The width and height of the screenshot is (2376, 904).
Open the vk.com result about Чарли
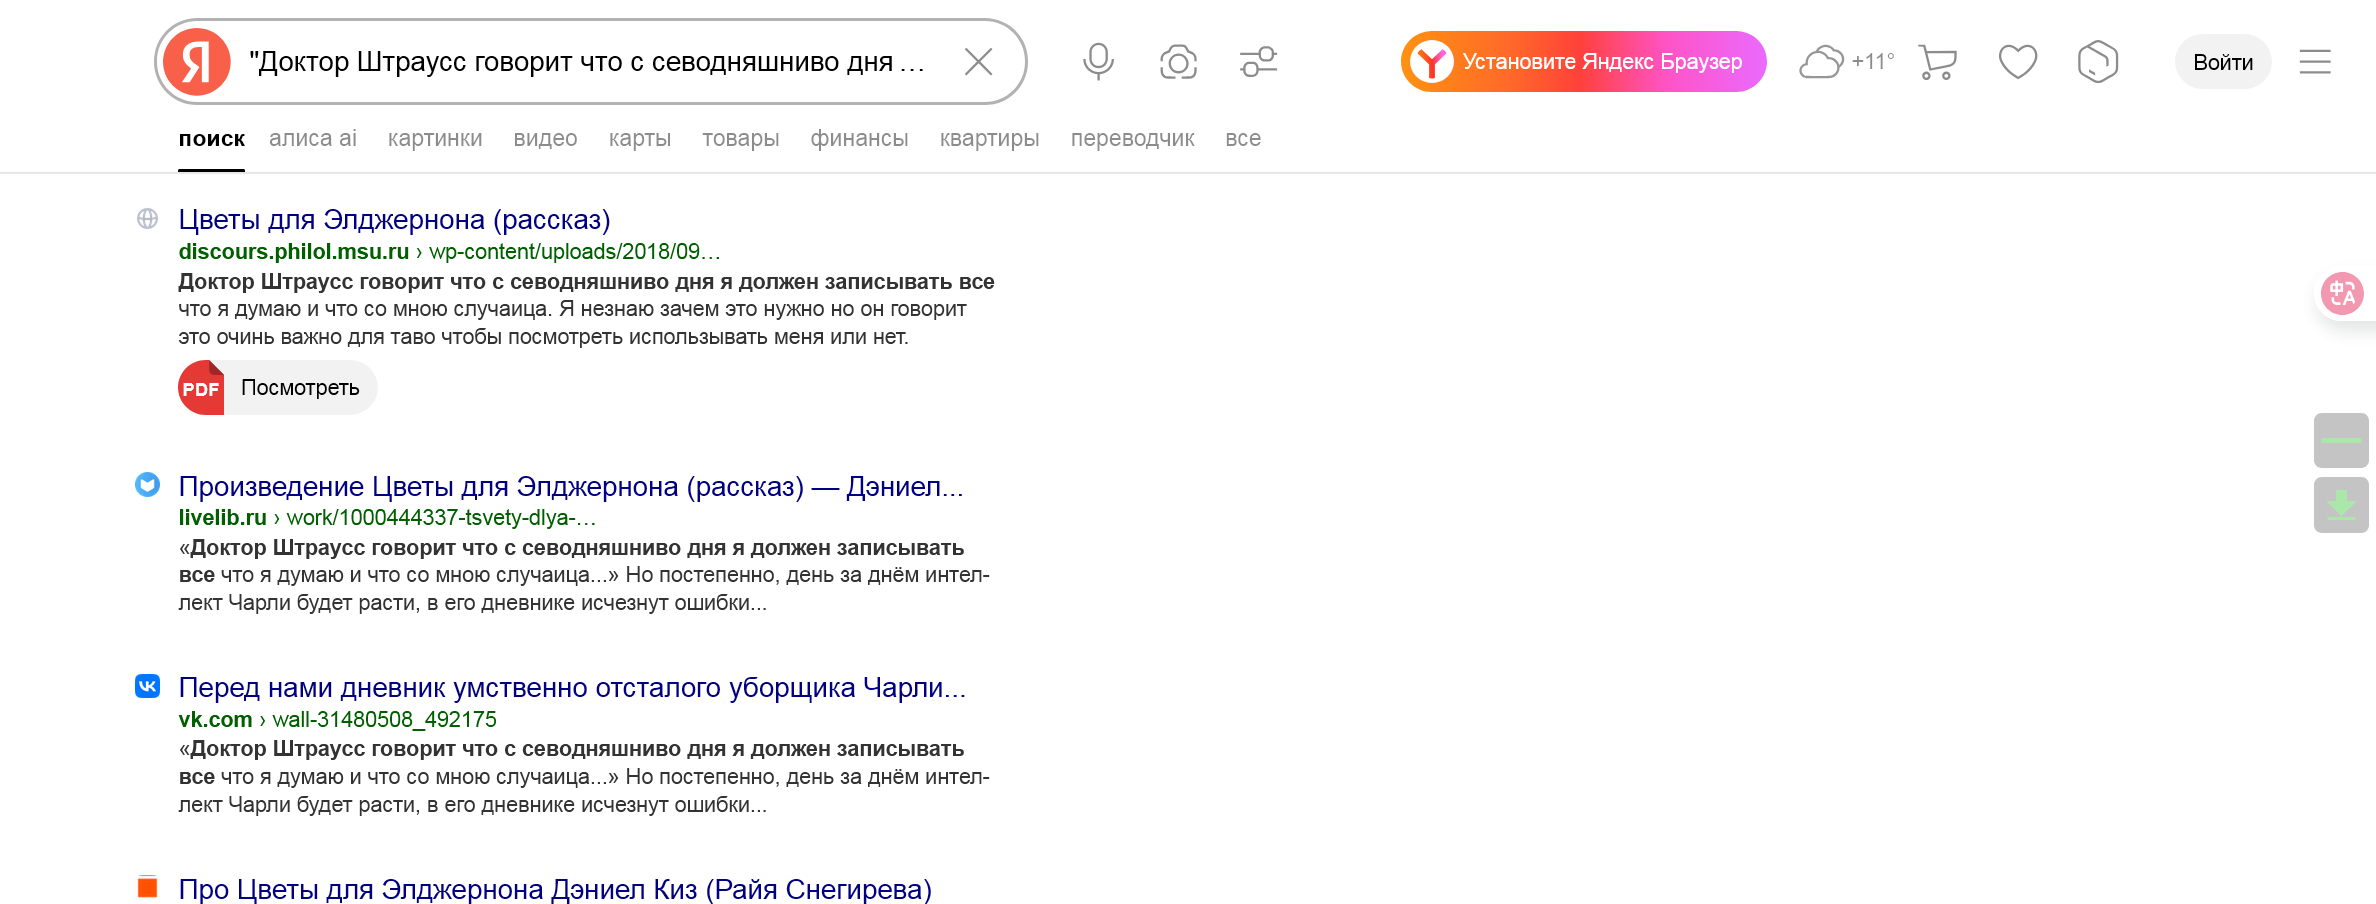(x=571, y=688)
